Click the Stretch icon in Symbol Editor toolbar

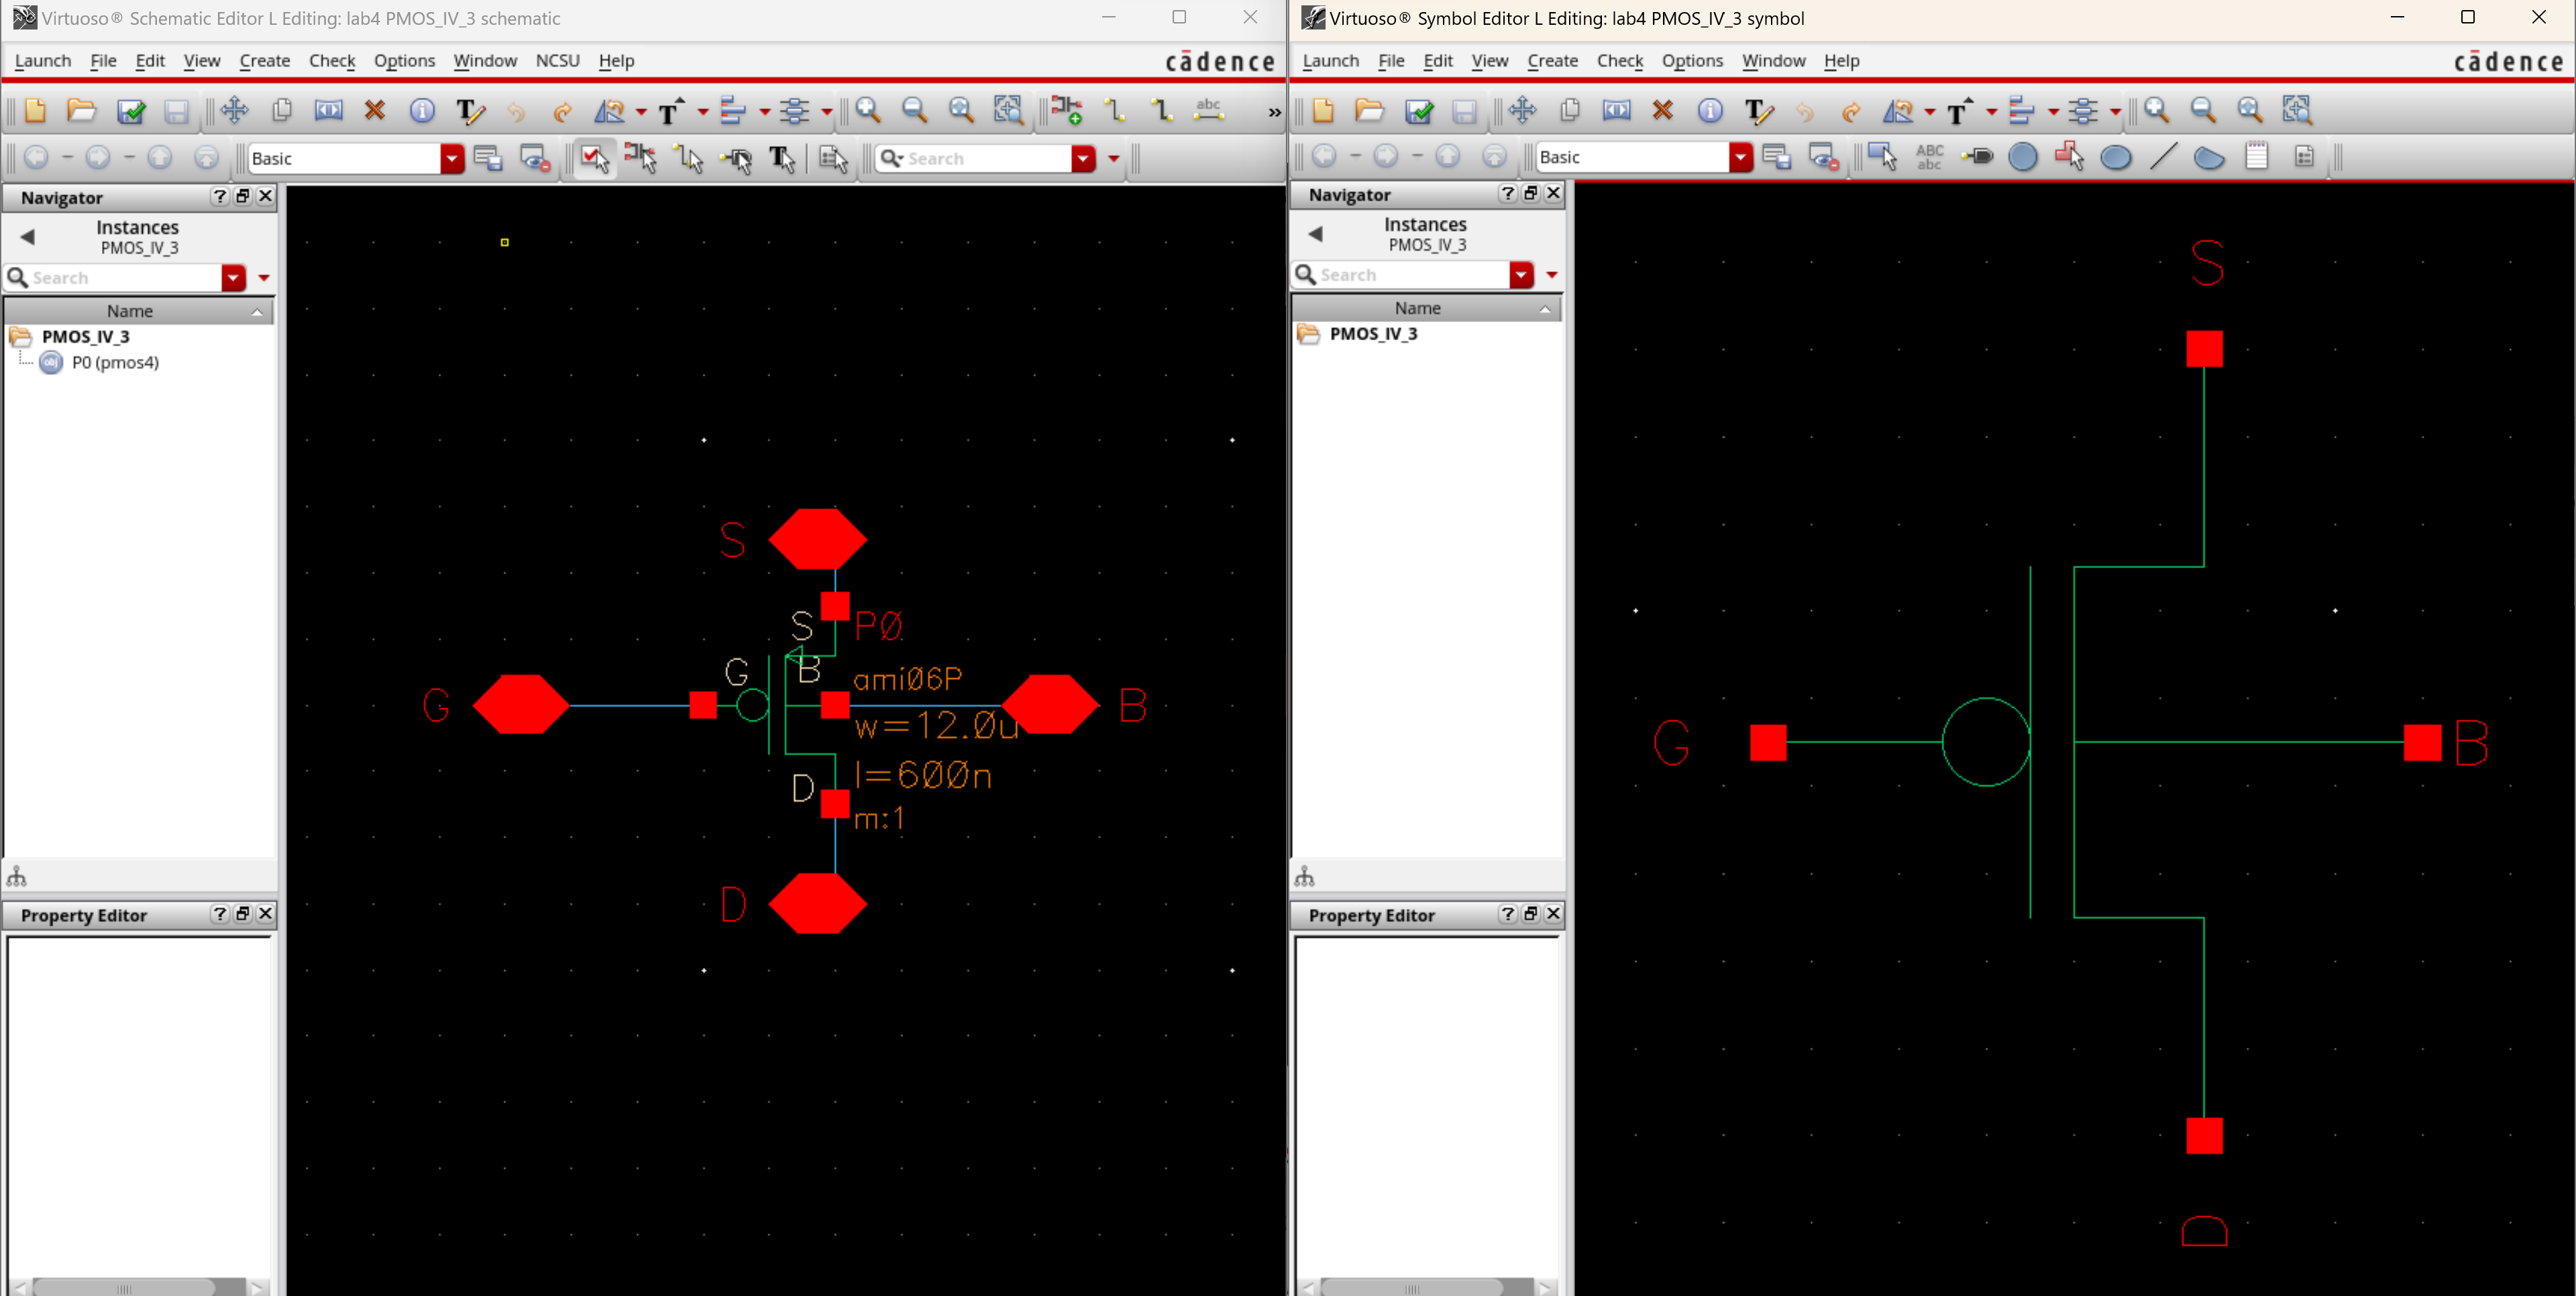point(1616,111)
